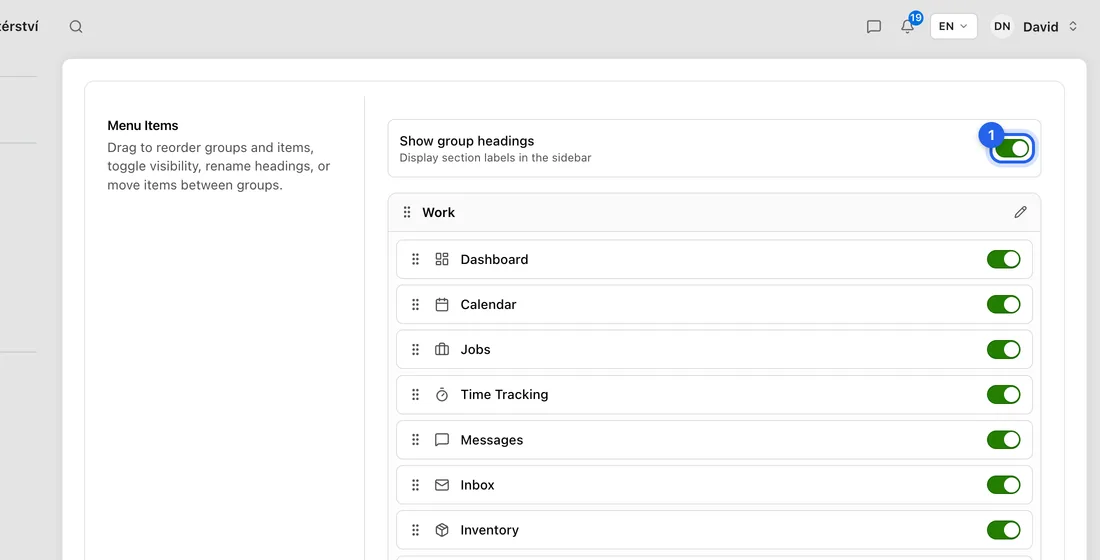Click the Dashboard item label
1100x560 pixels.
pyautogui.click(x=494, y=259)
